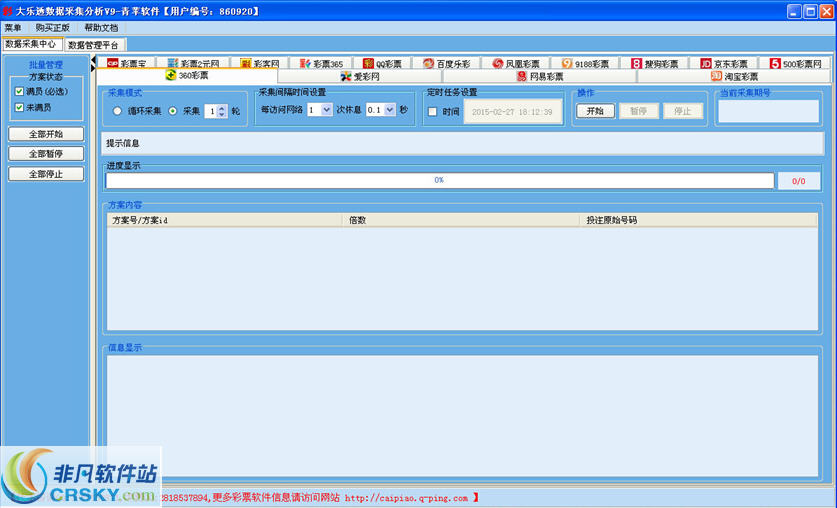
Task: Select the 网易彩票 tab
Action: point(540,76)
